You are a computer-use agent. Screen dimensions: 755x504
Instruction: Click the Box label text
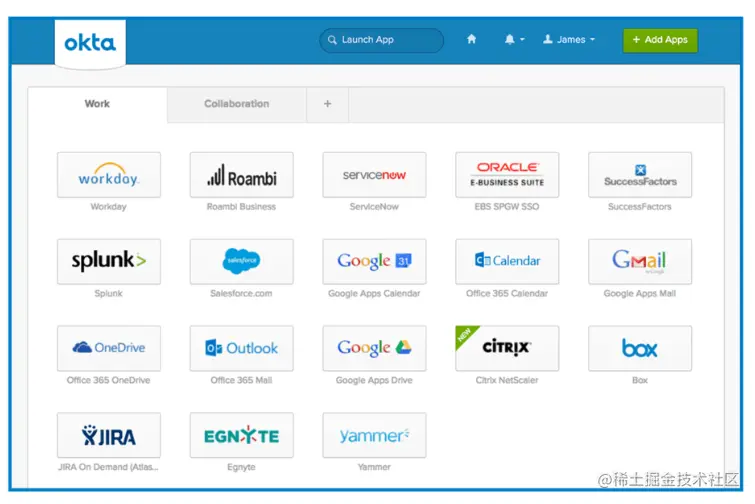640,380
